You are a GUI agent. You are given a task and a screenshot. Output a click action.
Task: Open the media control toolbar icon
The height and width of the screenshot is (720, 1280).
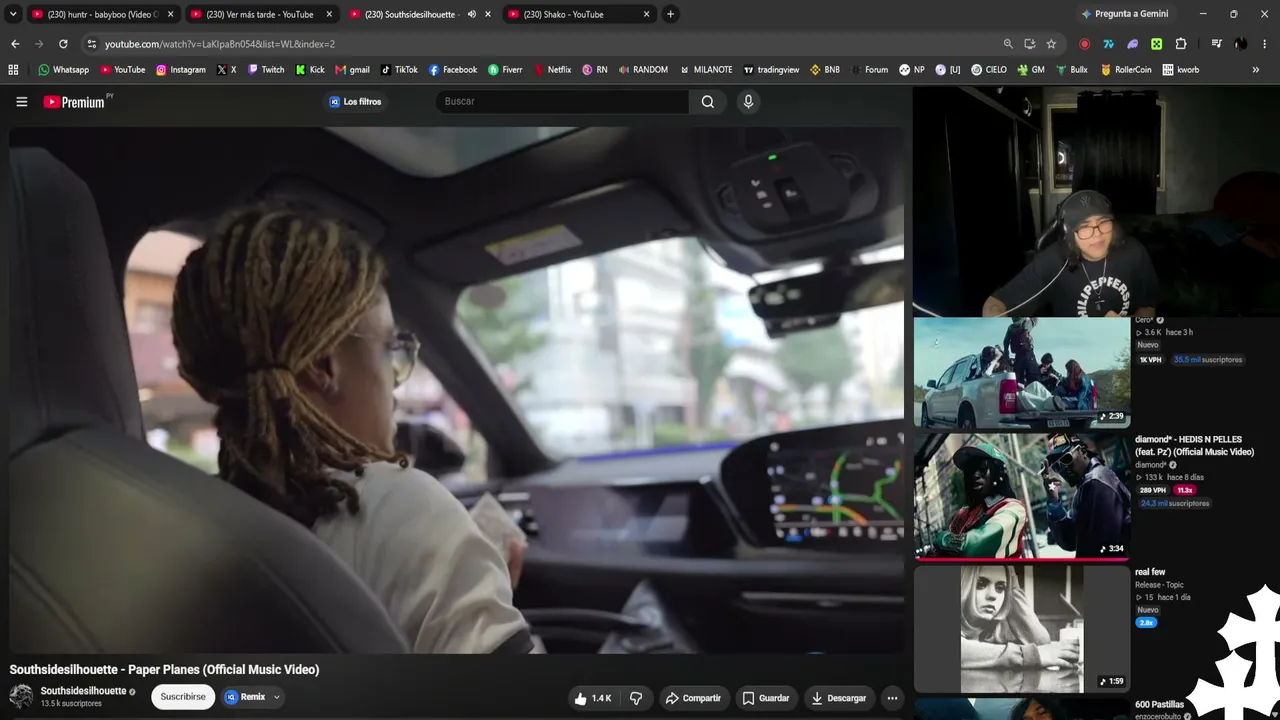[1216, 44]
